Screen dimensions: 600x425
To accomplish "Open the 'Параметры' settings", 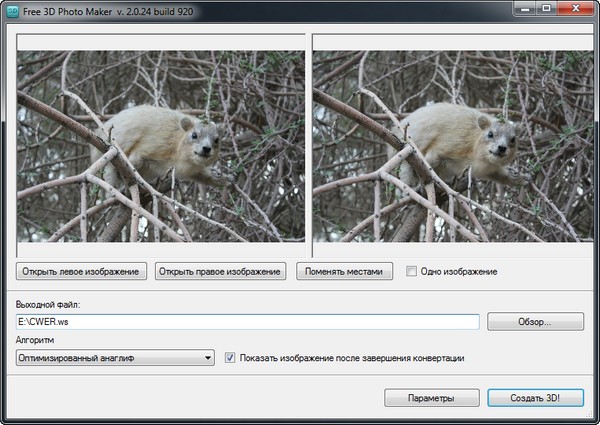I will coord(431,398).
